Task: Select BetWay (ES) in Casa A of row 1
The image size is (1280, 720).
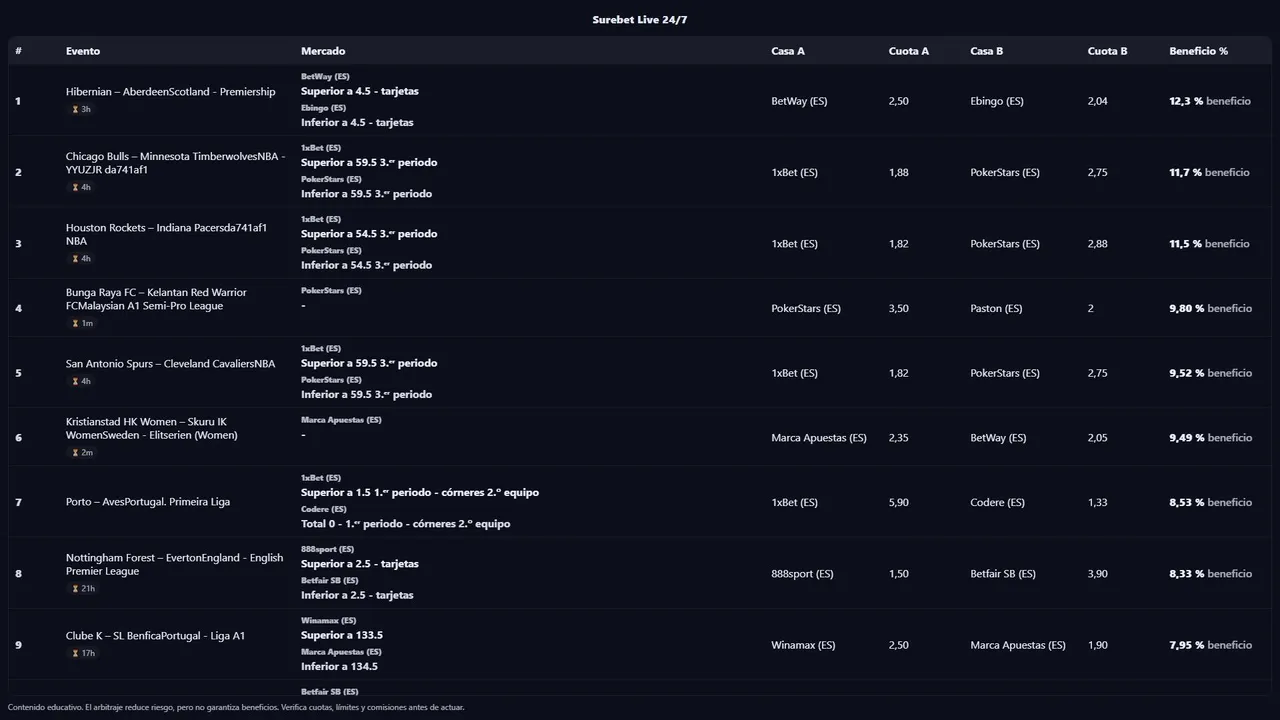Action: point(799,101)
